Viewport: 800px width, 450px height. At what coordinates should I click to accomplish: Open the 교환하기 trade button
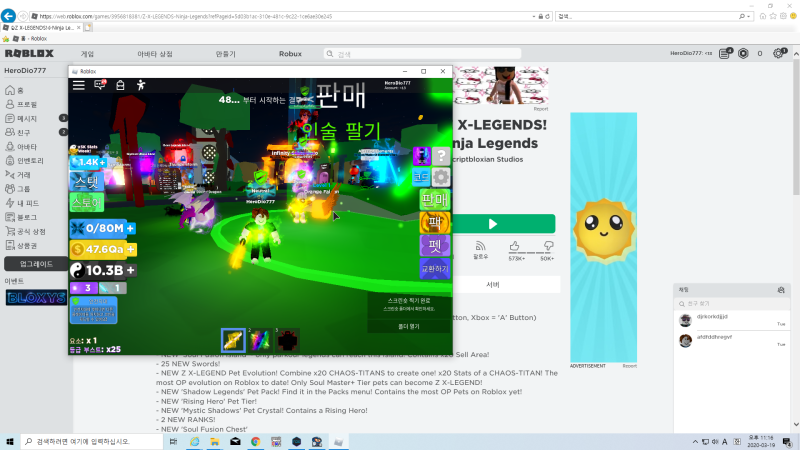(435, 268)
